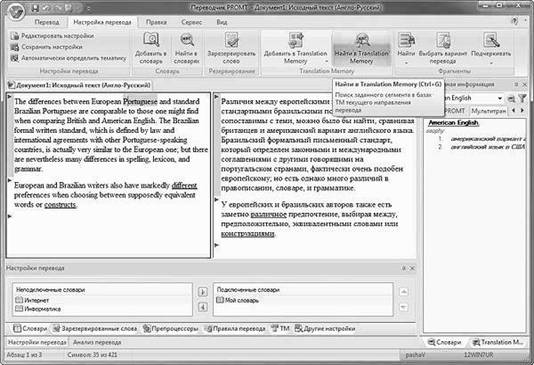Click the Редактировать настройки command

point(52,36)
